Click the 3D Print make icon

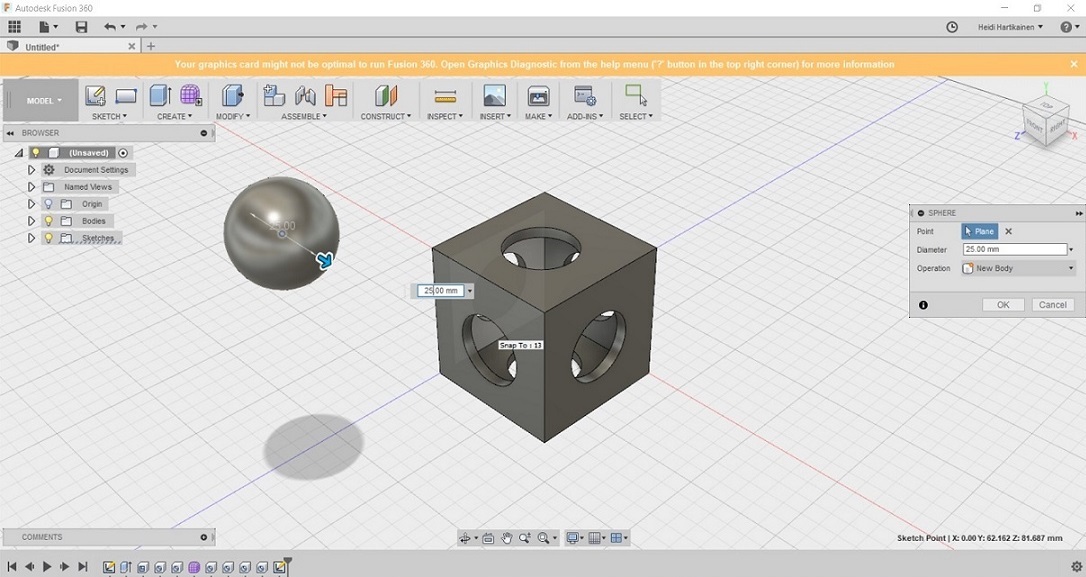point(538,96)
